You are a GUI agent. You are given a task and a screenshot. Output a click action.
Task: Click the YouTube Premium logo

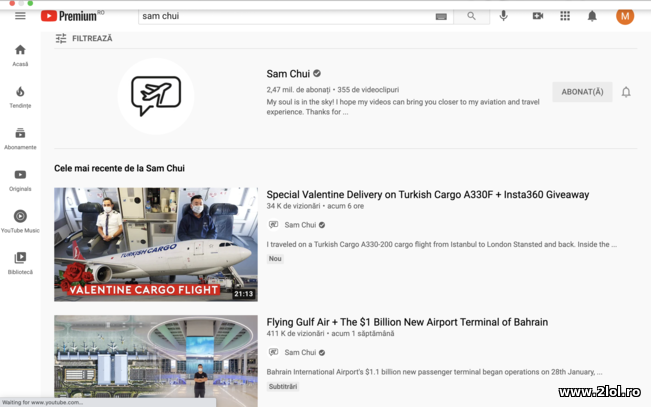pos(73,16)
